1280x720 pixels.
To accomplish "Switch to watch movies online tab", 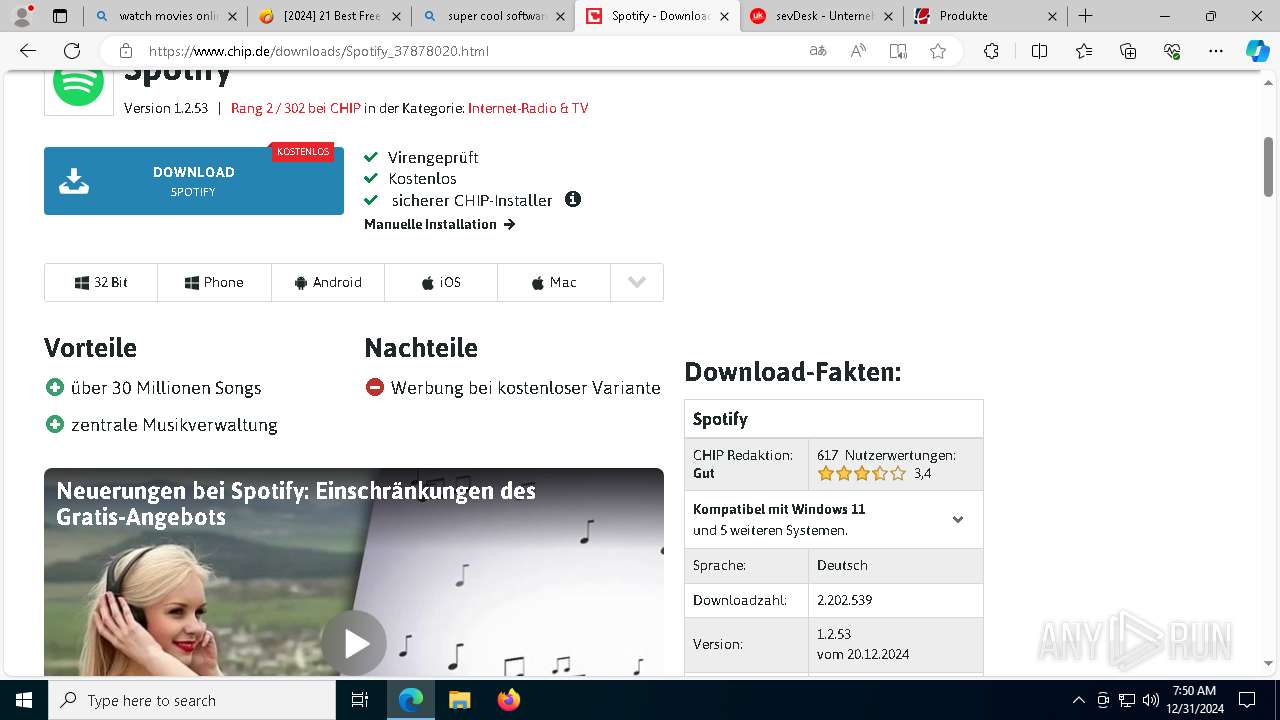I will point(165,16).
